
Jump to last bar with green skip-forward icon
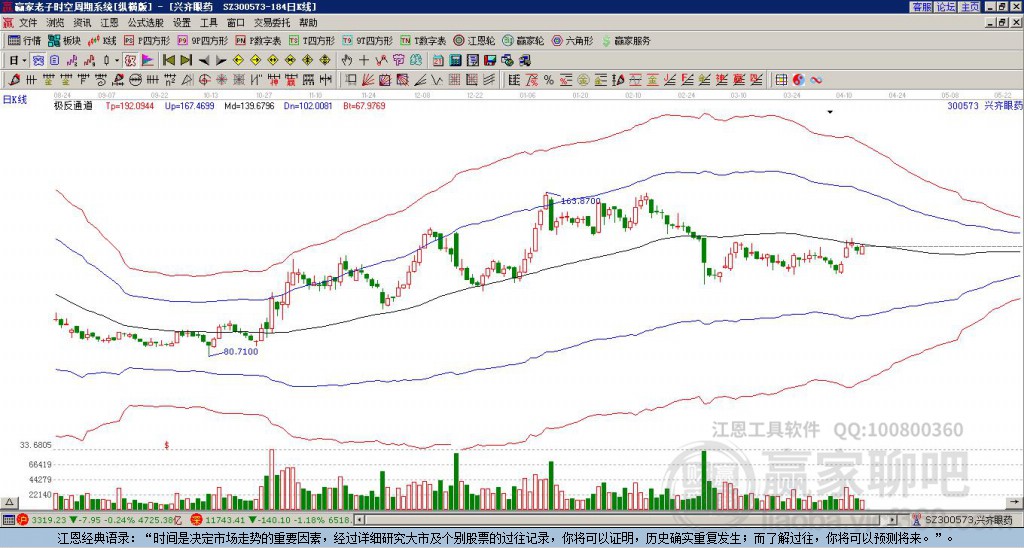click(x=186, y=60)
